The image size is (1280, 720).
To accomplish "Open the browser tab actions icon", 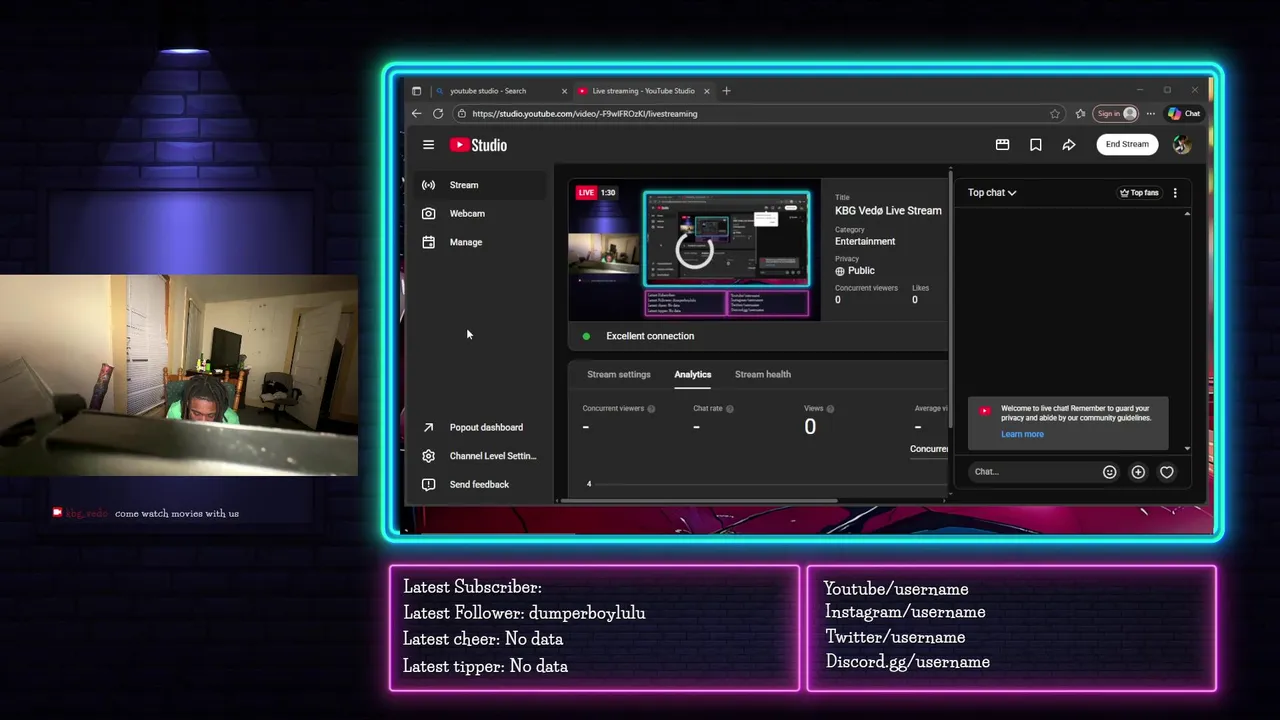I will (x=417, y=91).
